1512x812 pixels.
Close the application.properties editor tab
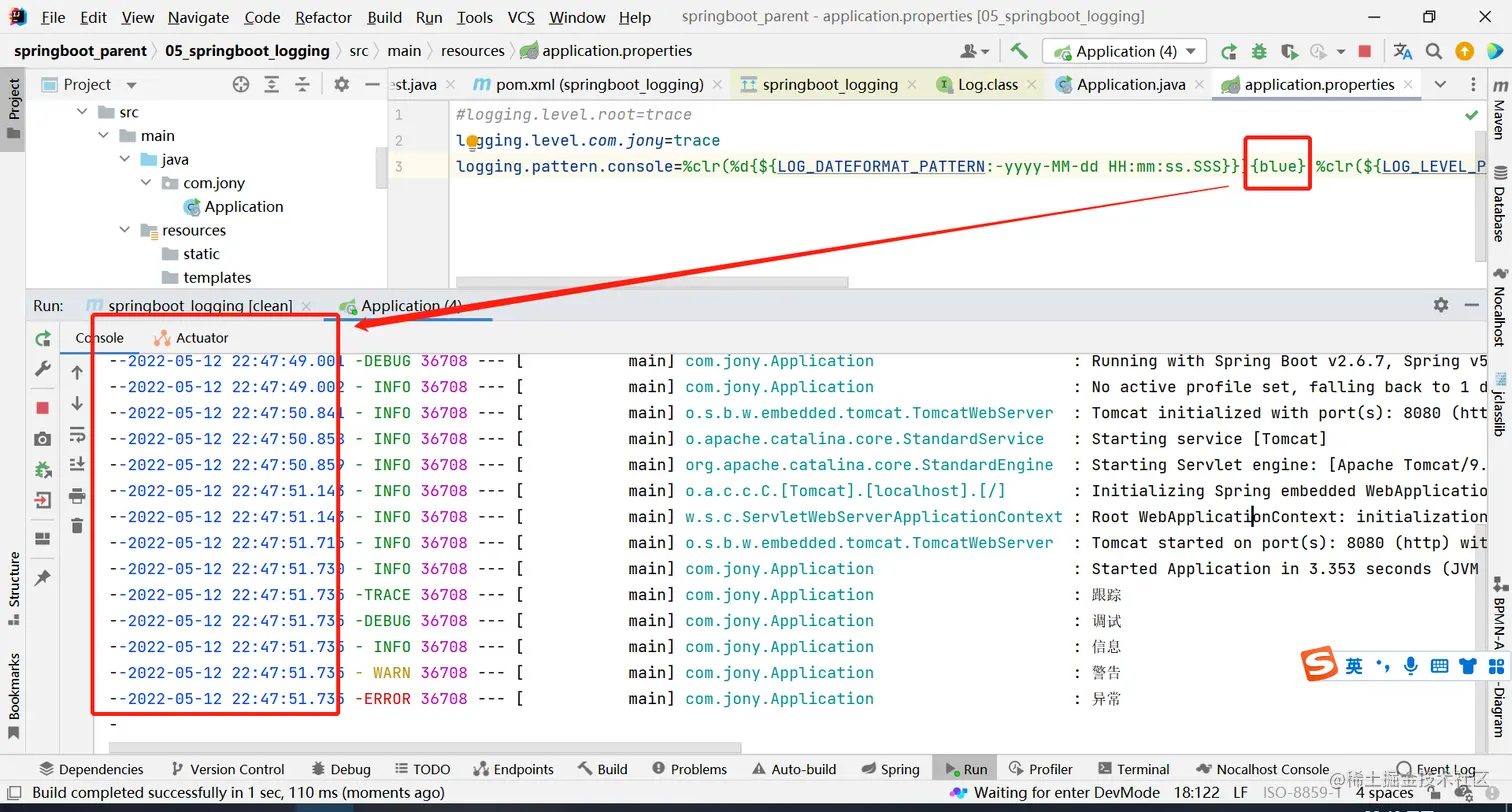pos(1408,85)
